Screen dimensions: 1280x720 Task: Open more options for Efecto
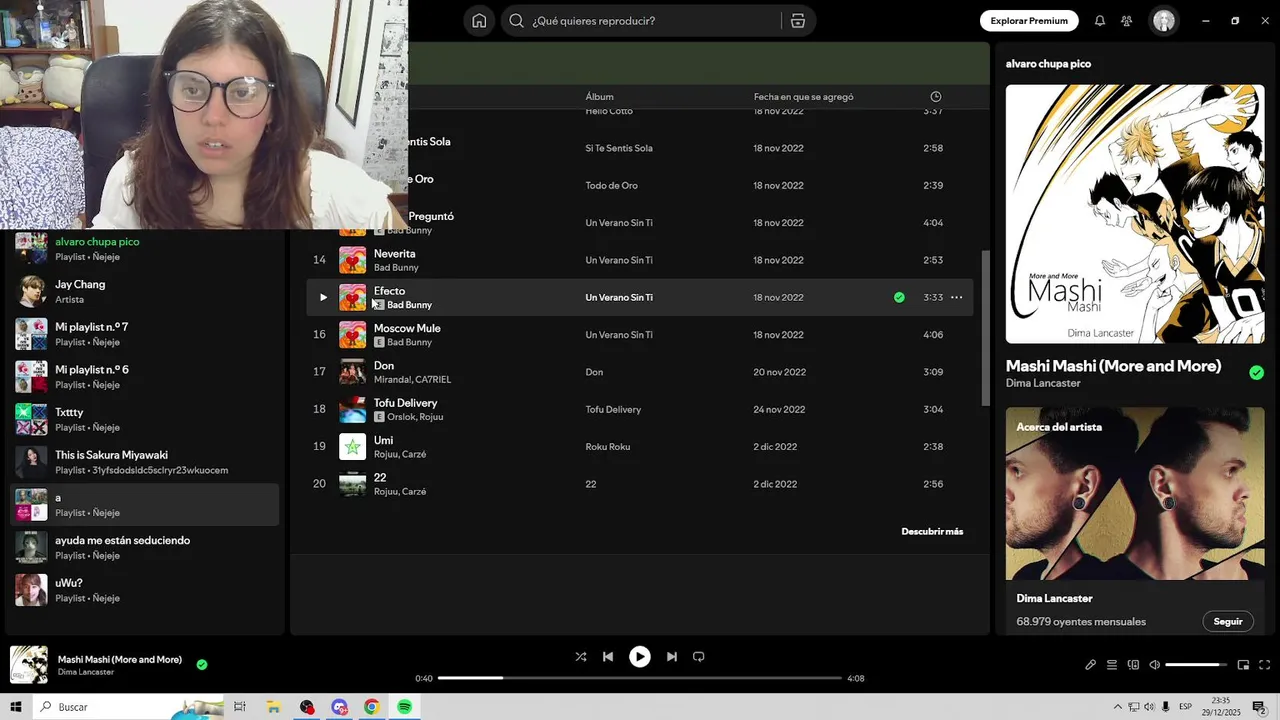[956, 297]
